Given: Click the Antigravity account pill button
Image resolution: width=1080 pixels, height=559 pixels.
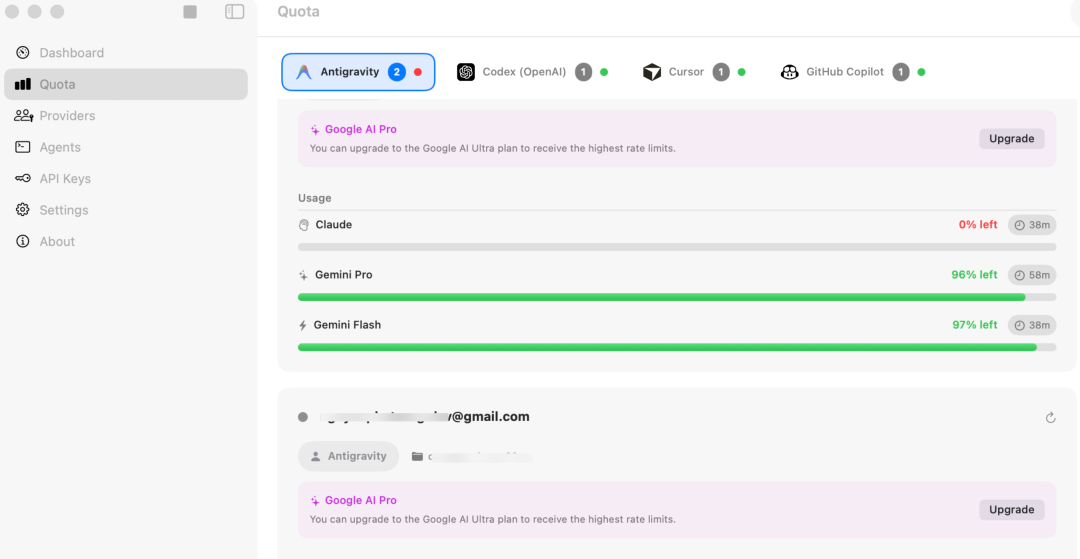Looking at the screenshot, I should pos(349,456).
